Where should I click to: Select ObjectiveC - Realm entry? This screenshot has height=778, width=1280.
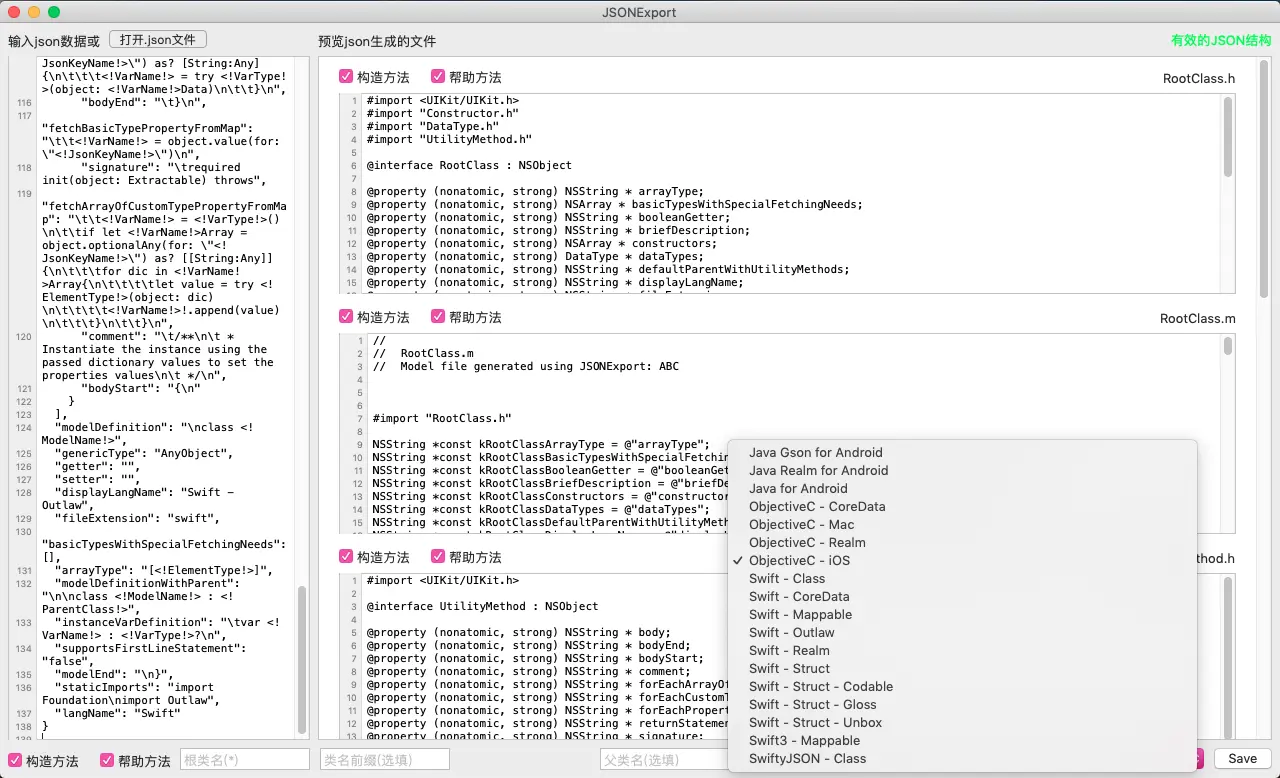click(962, 542)
